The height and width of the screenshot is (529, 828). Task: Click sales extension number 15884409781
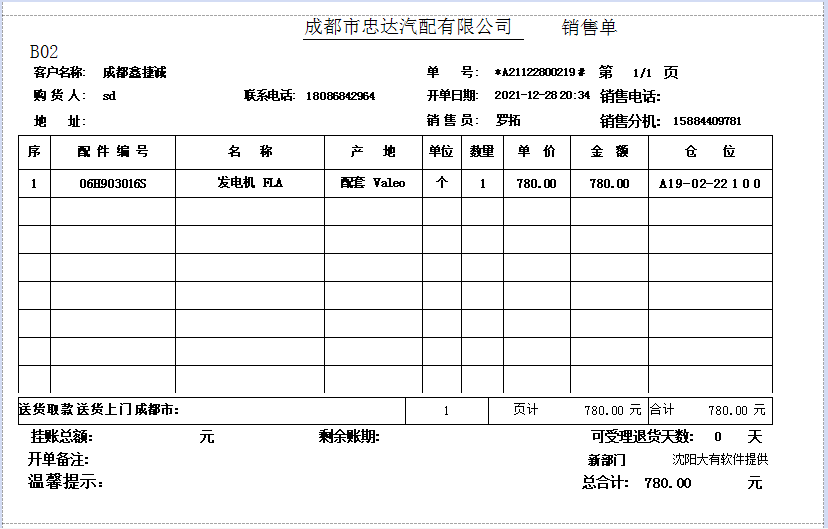click(x=707, y=121)
